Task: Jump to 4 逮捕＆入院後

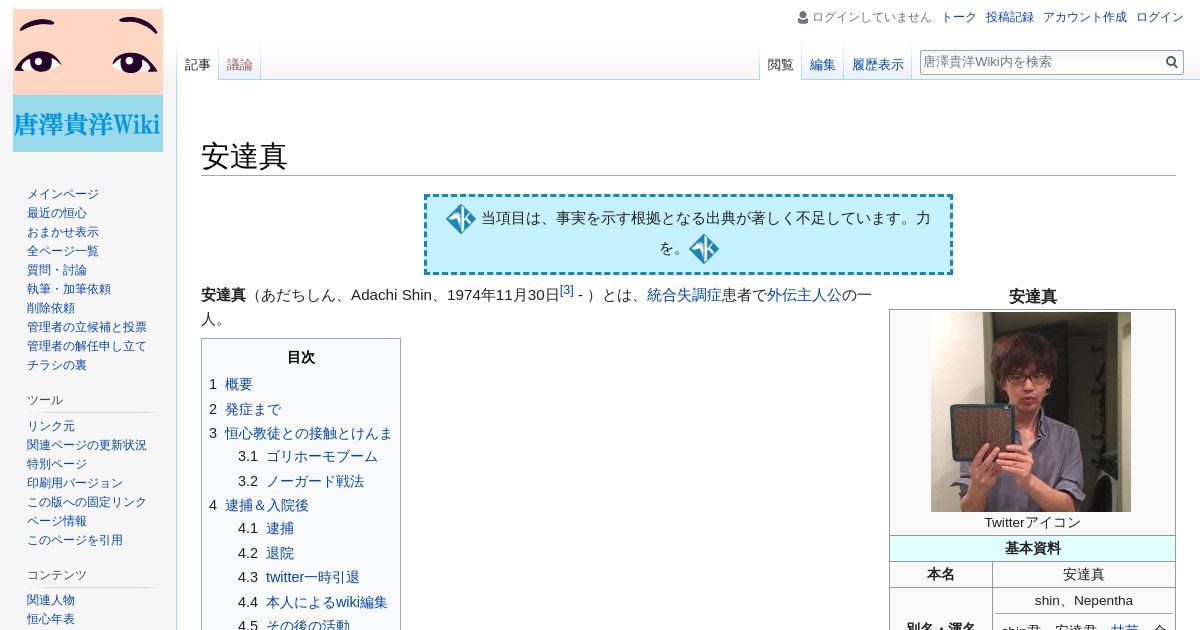Action: (x=259, y=505)
